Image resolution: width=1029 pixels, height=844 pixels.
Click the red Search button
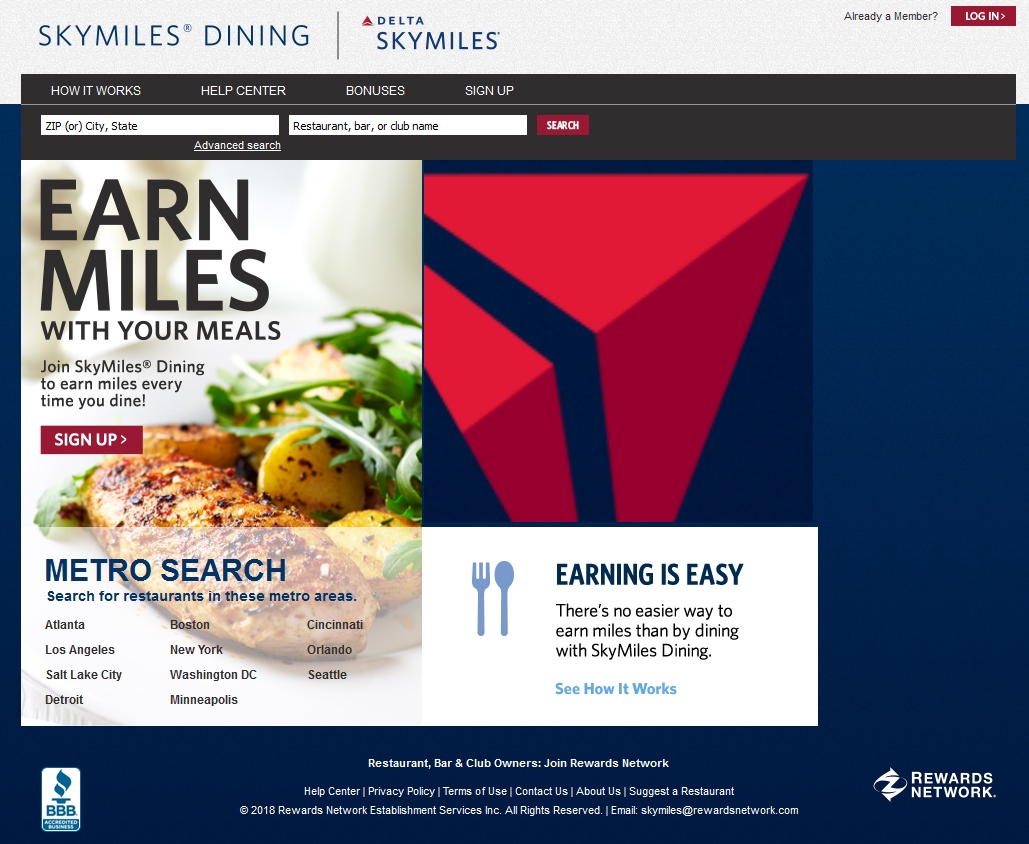click(x=563, y=125)
